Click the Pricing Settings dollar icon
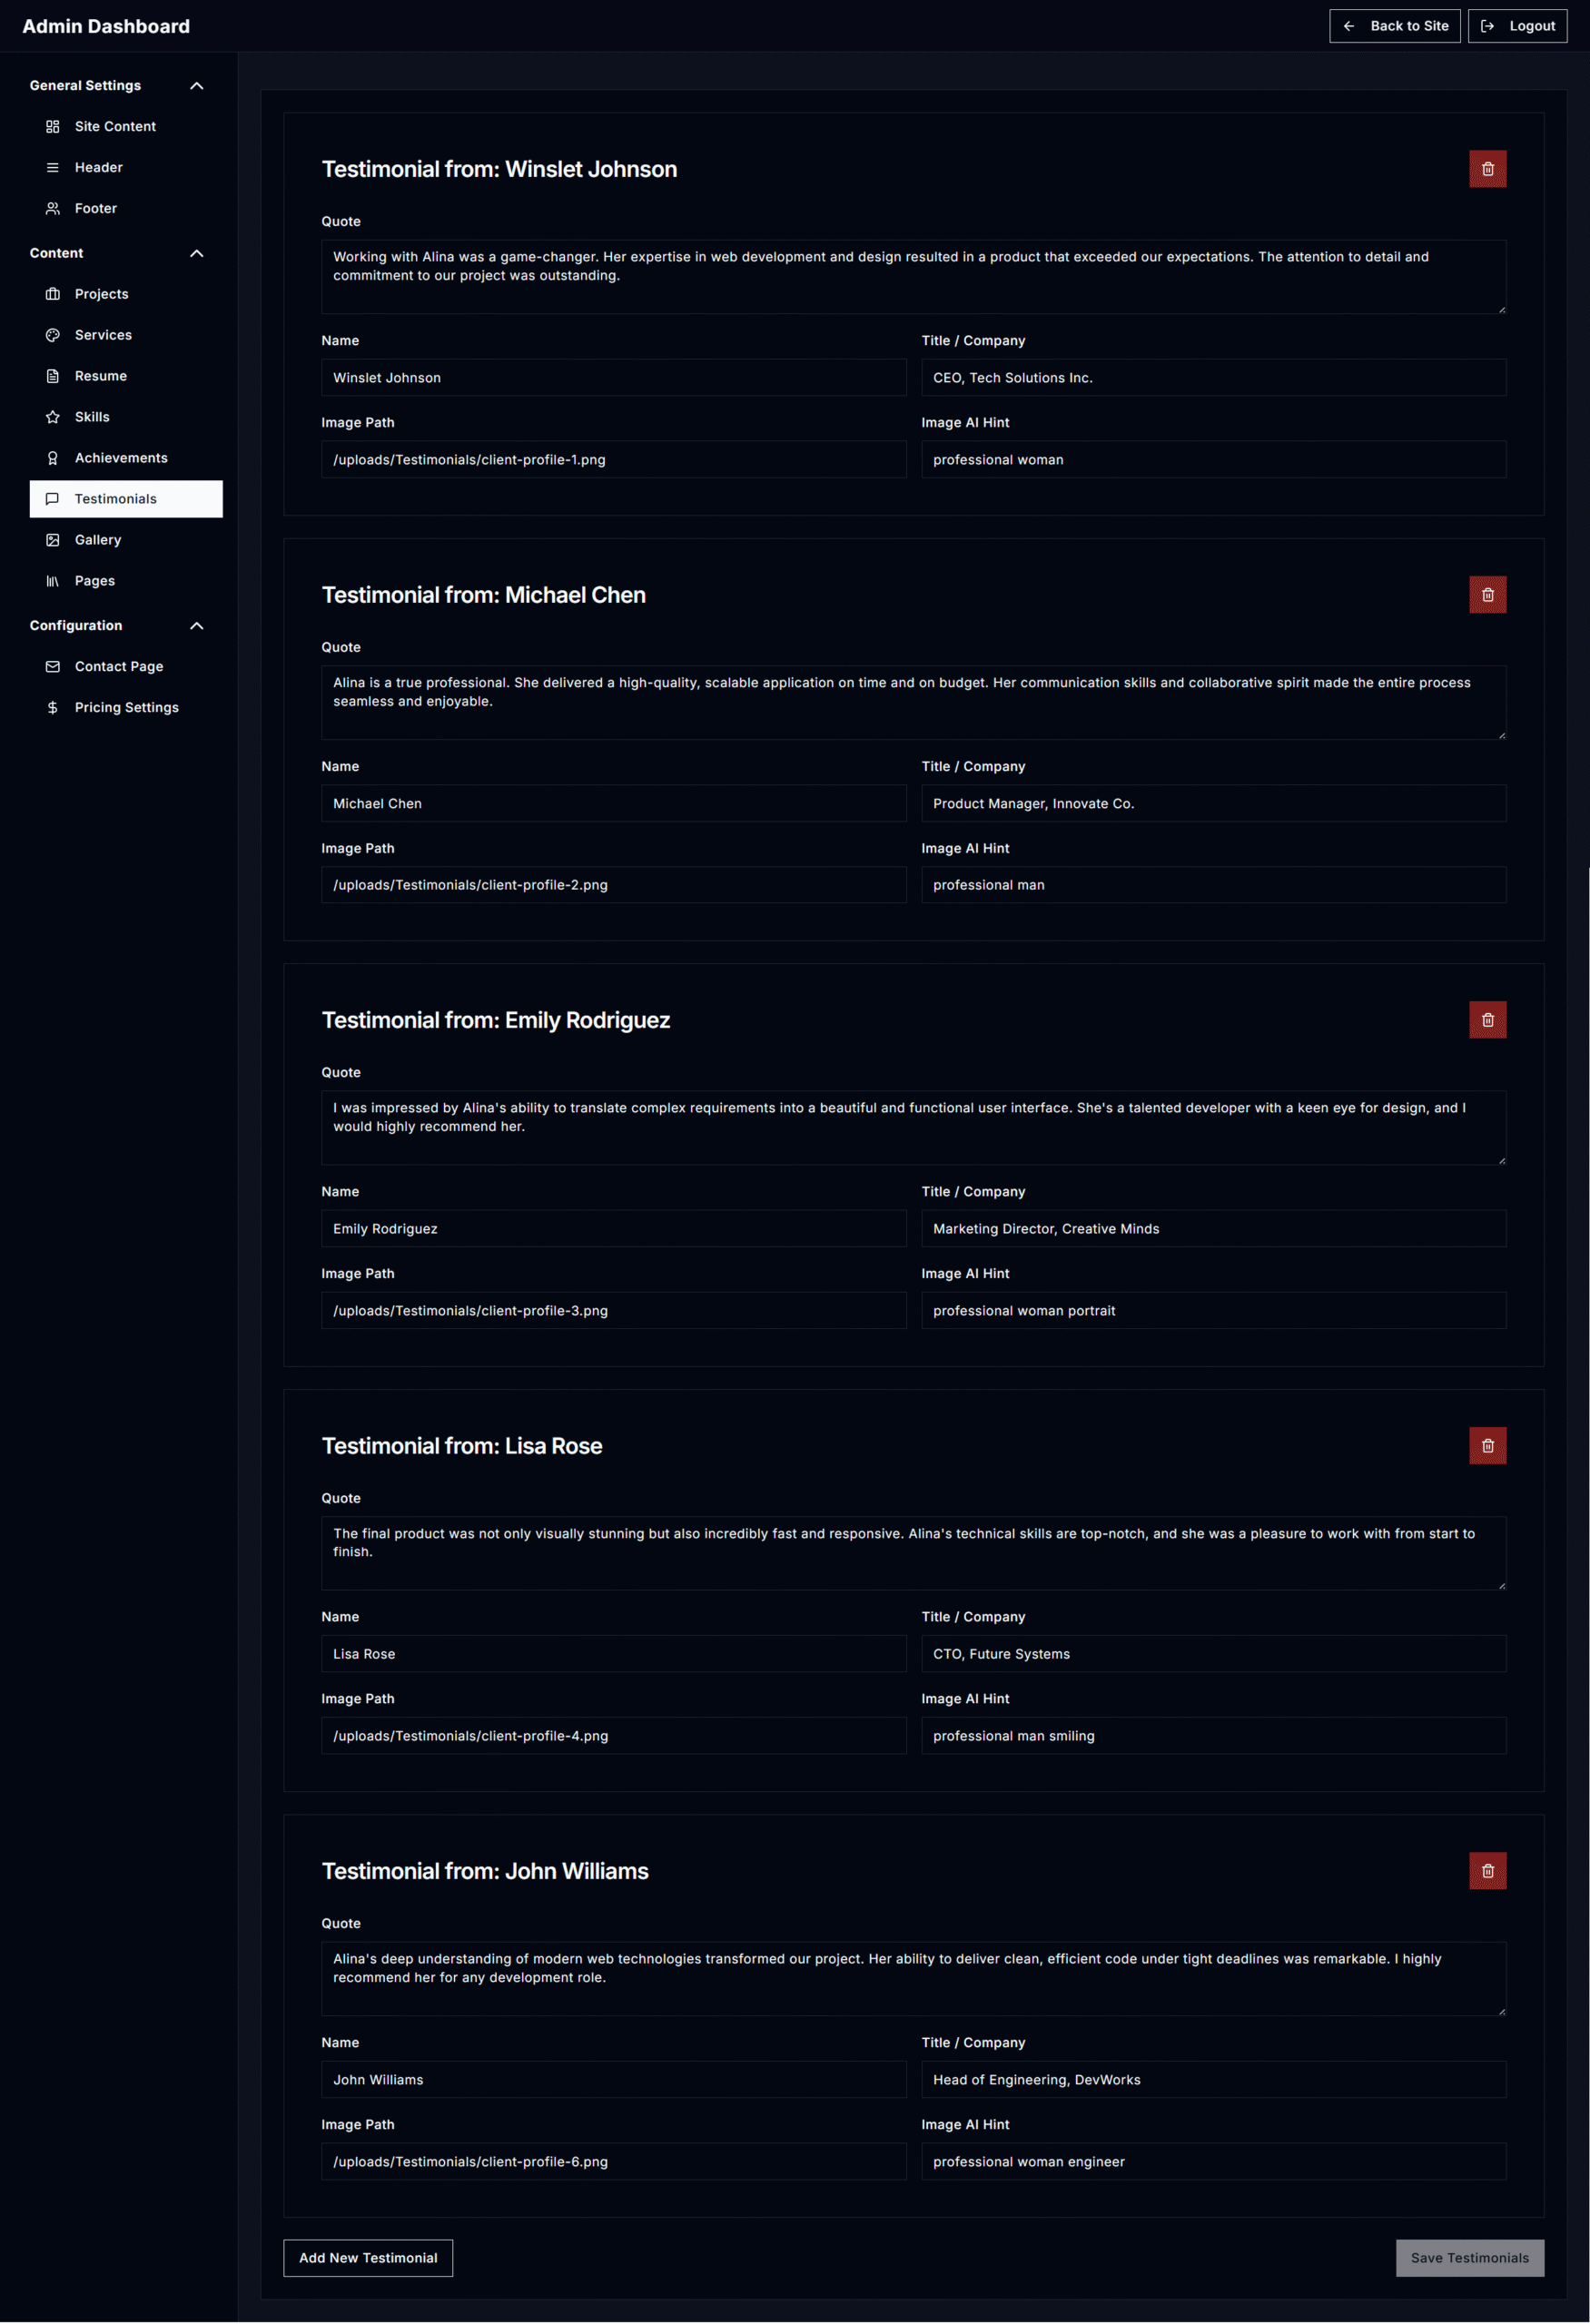 coord(53,707)
